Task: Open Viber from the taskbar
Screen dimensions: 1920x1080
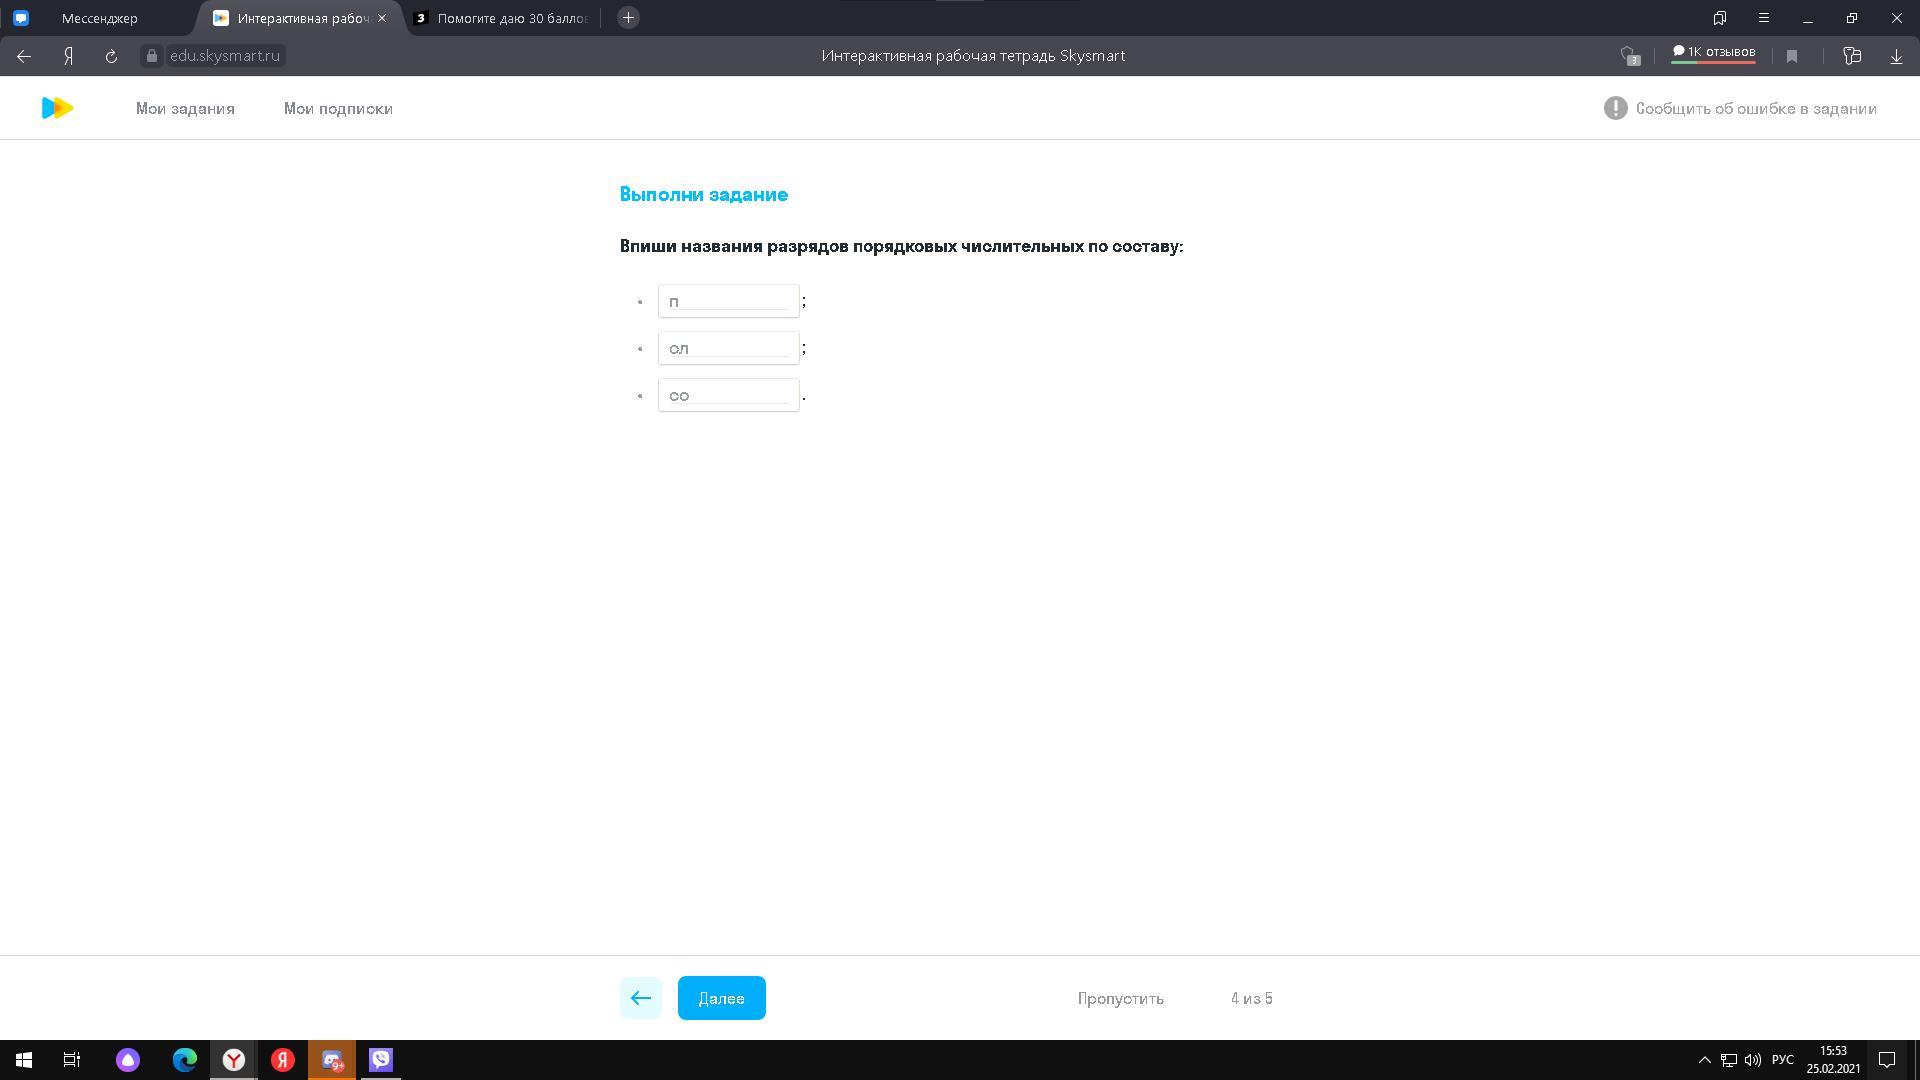Action: 381,1060
